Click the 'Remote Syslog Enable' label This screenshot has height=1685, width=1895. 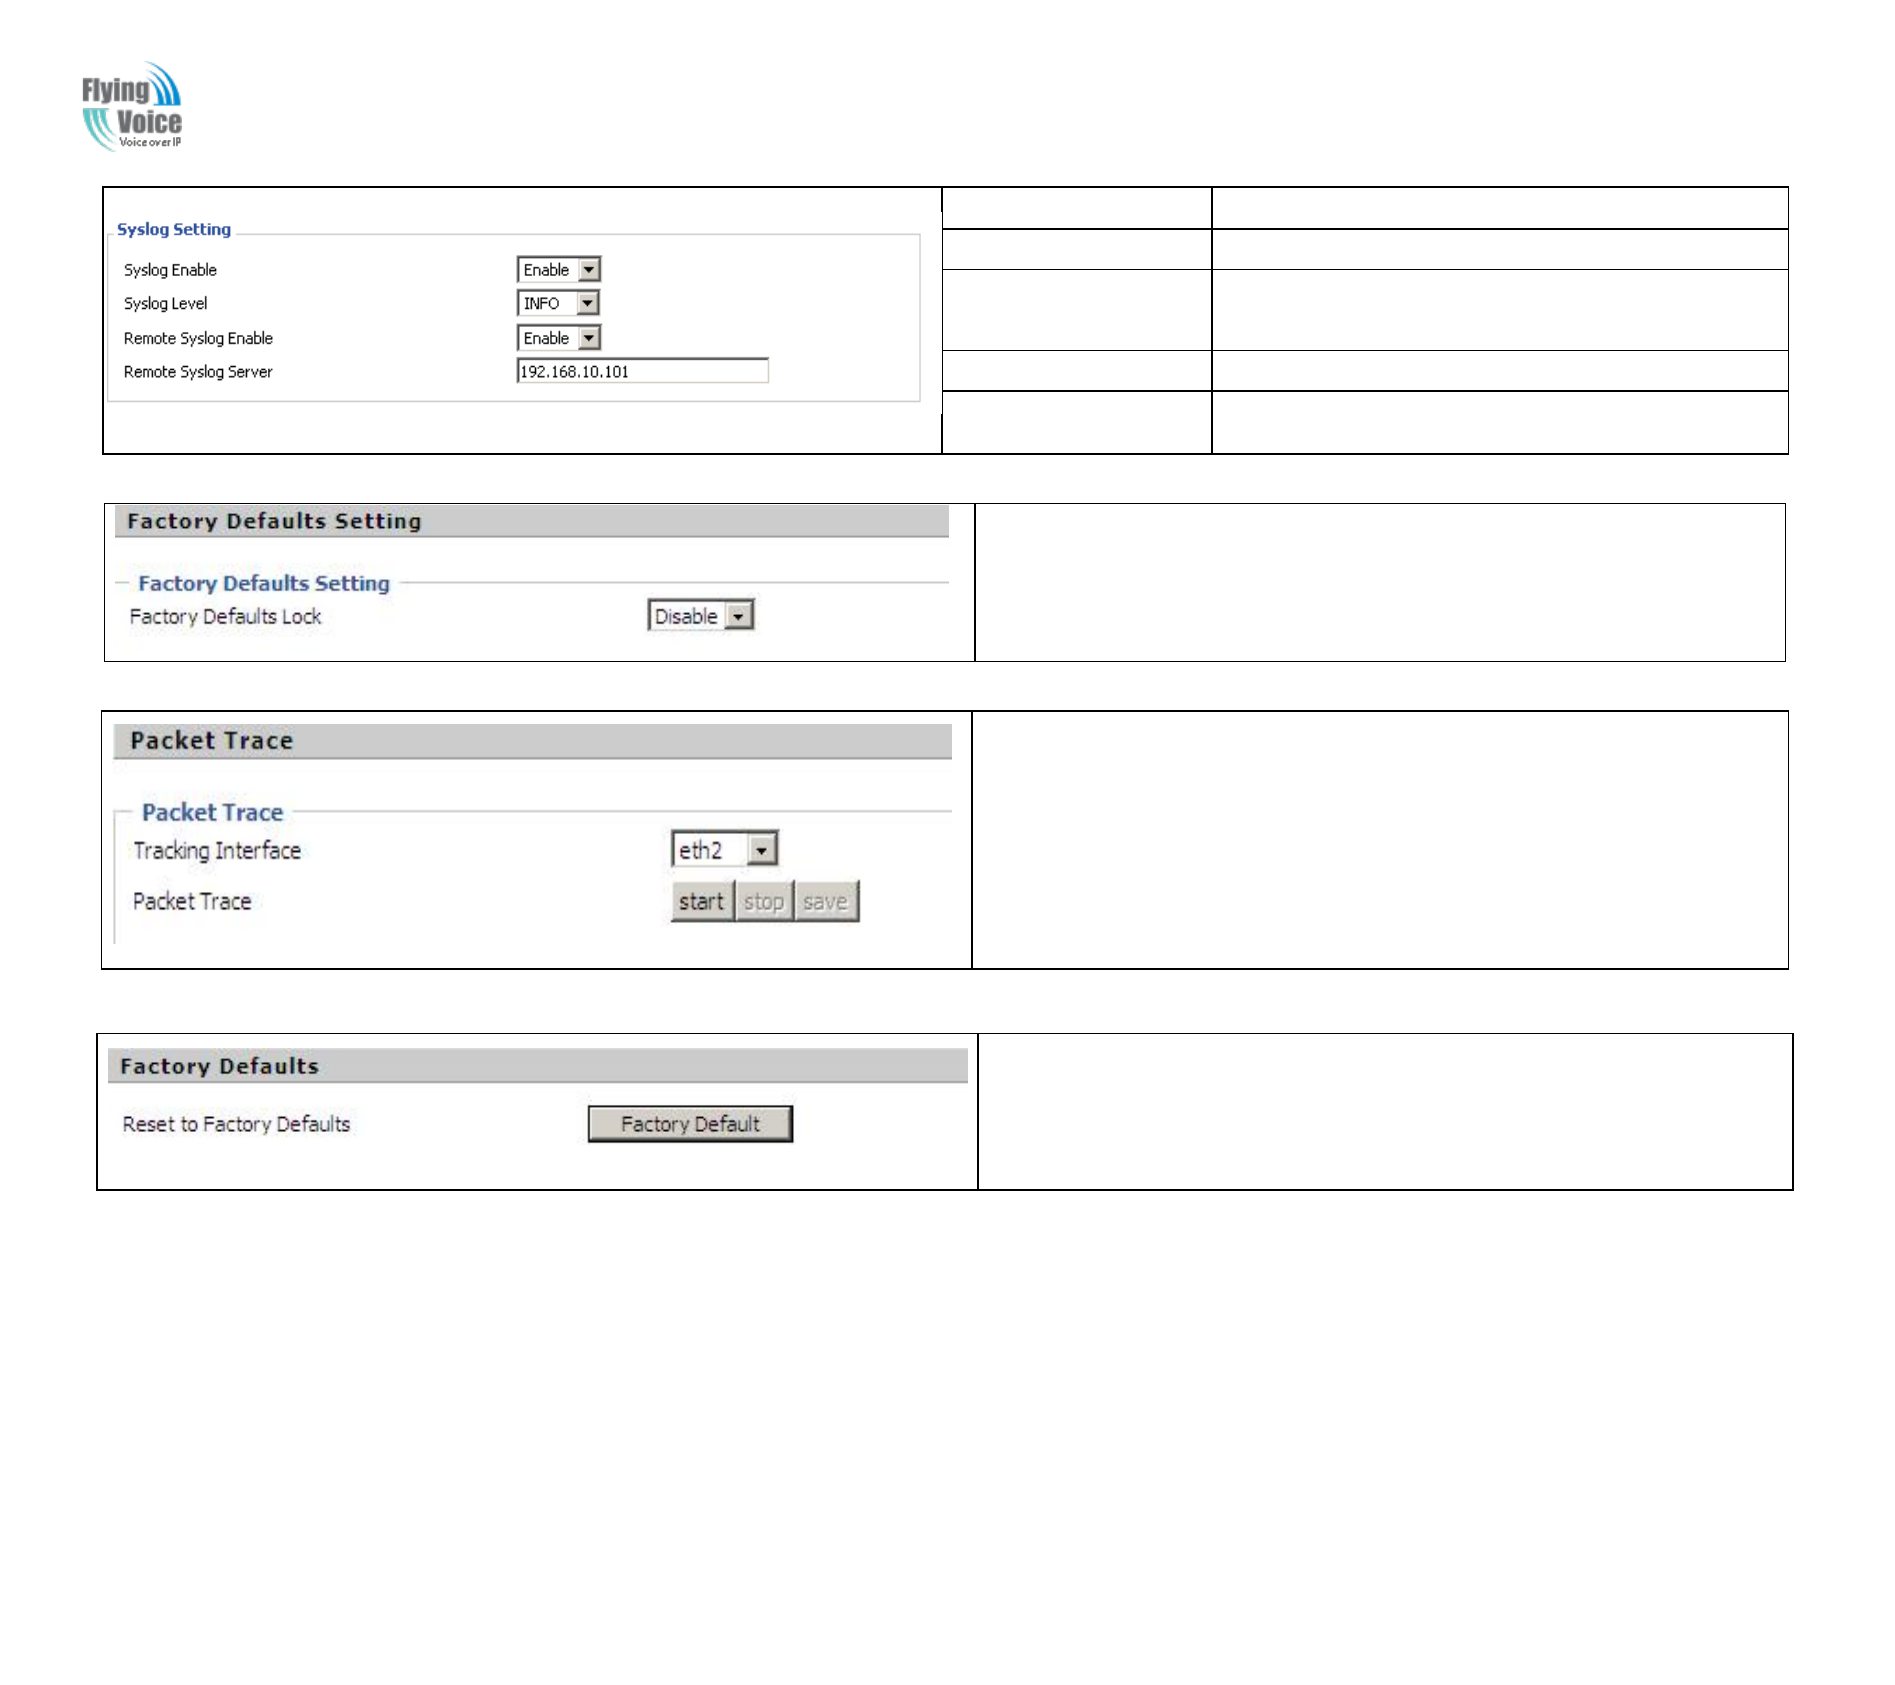tap(198, 338)
